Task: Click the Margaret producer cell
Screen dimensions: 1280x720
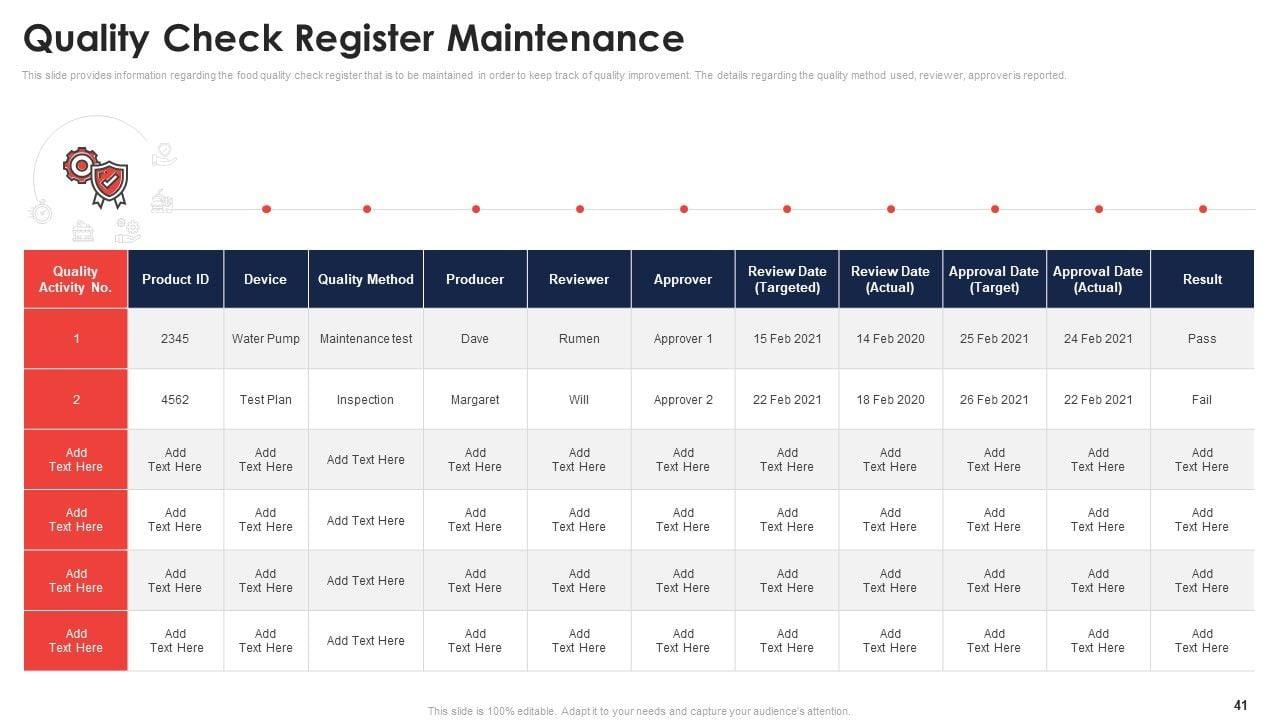Action: [475, 399]
